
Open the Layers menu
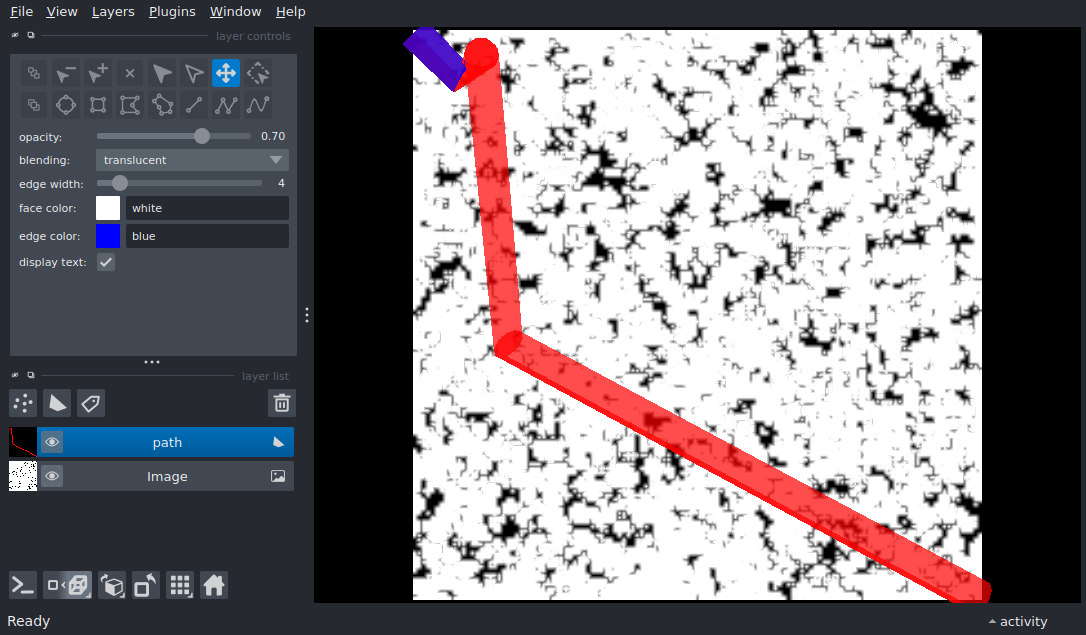click(x=113, y=12)
